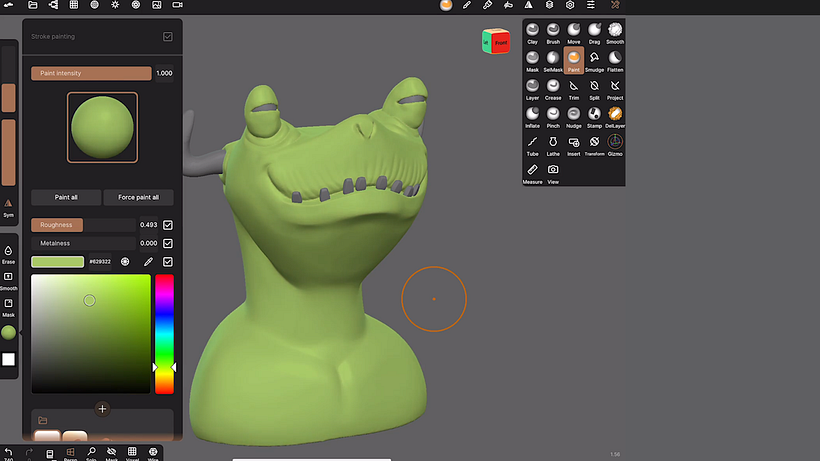Select the SelMask tool
Screen dimensions: 820x461
click(553, 61)
